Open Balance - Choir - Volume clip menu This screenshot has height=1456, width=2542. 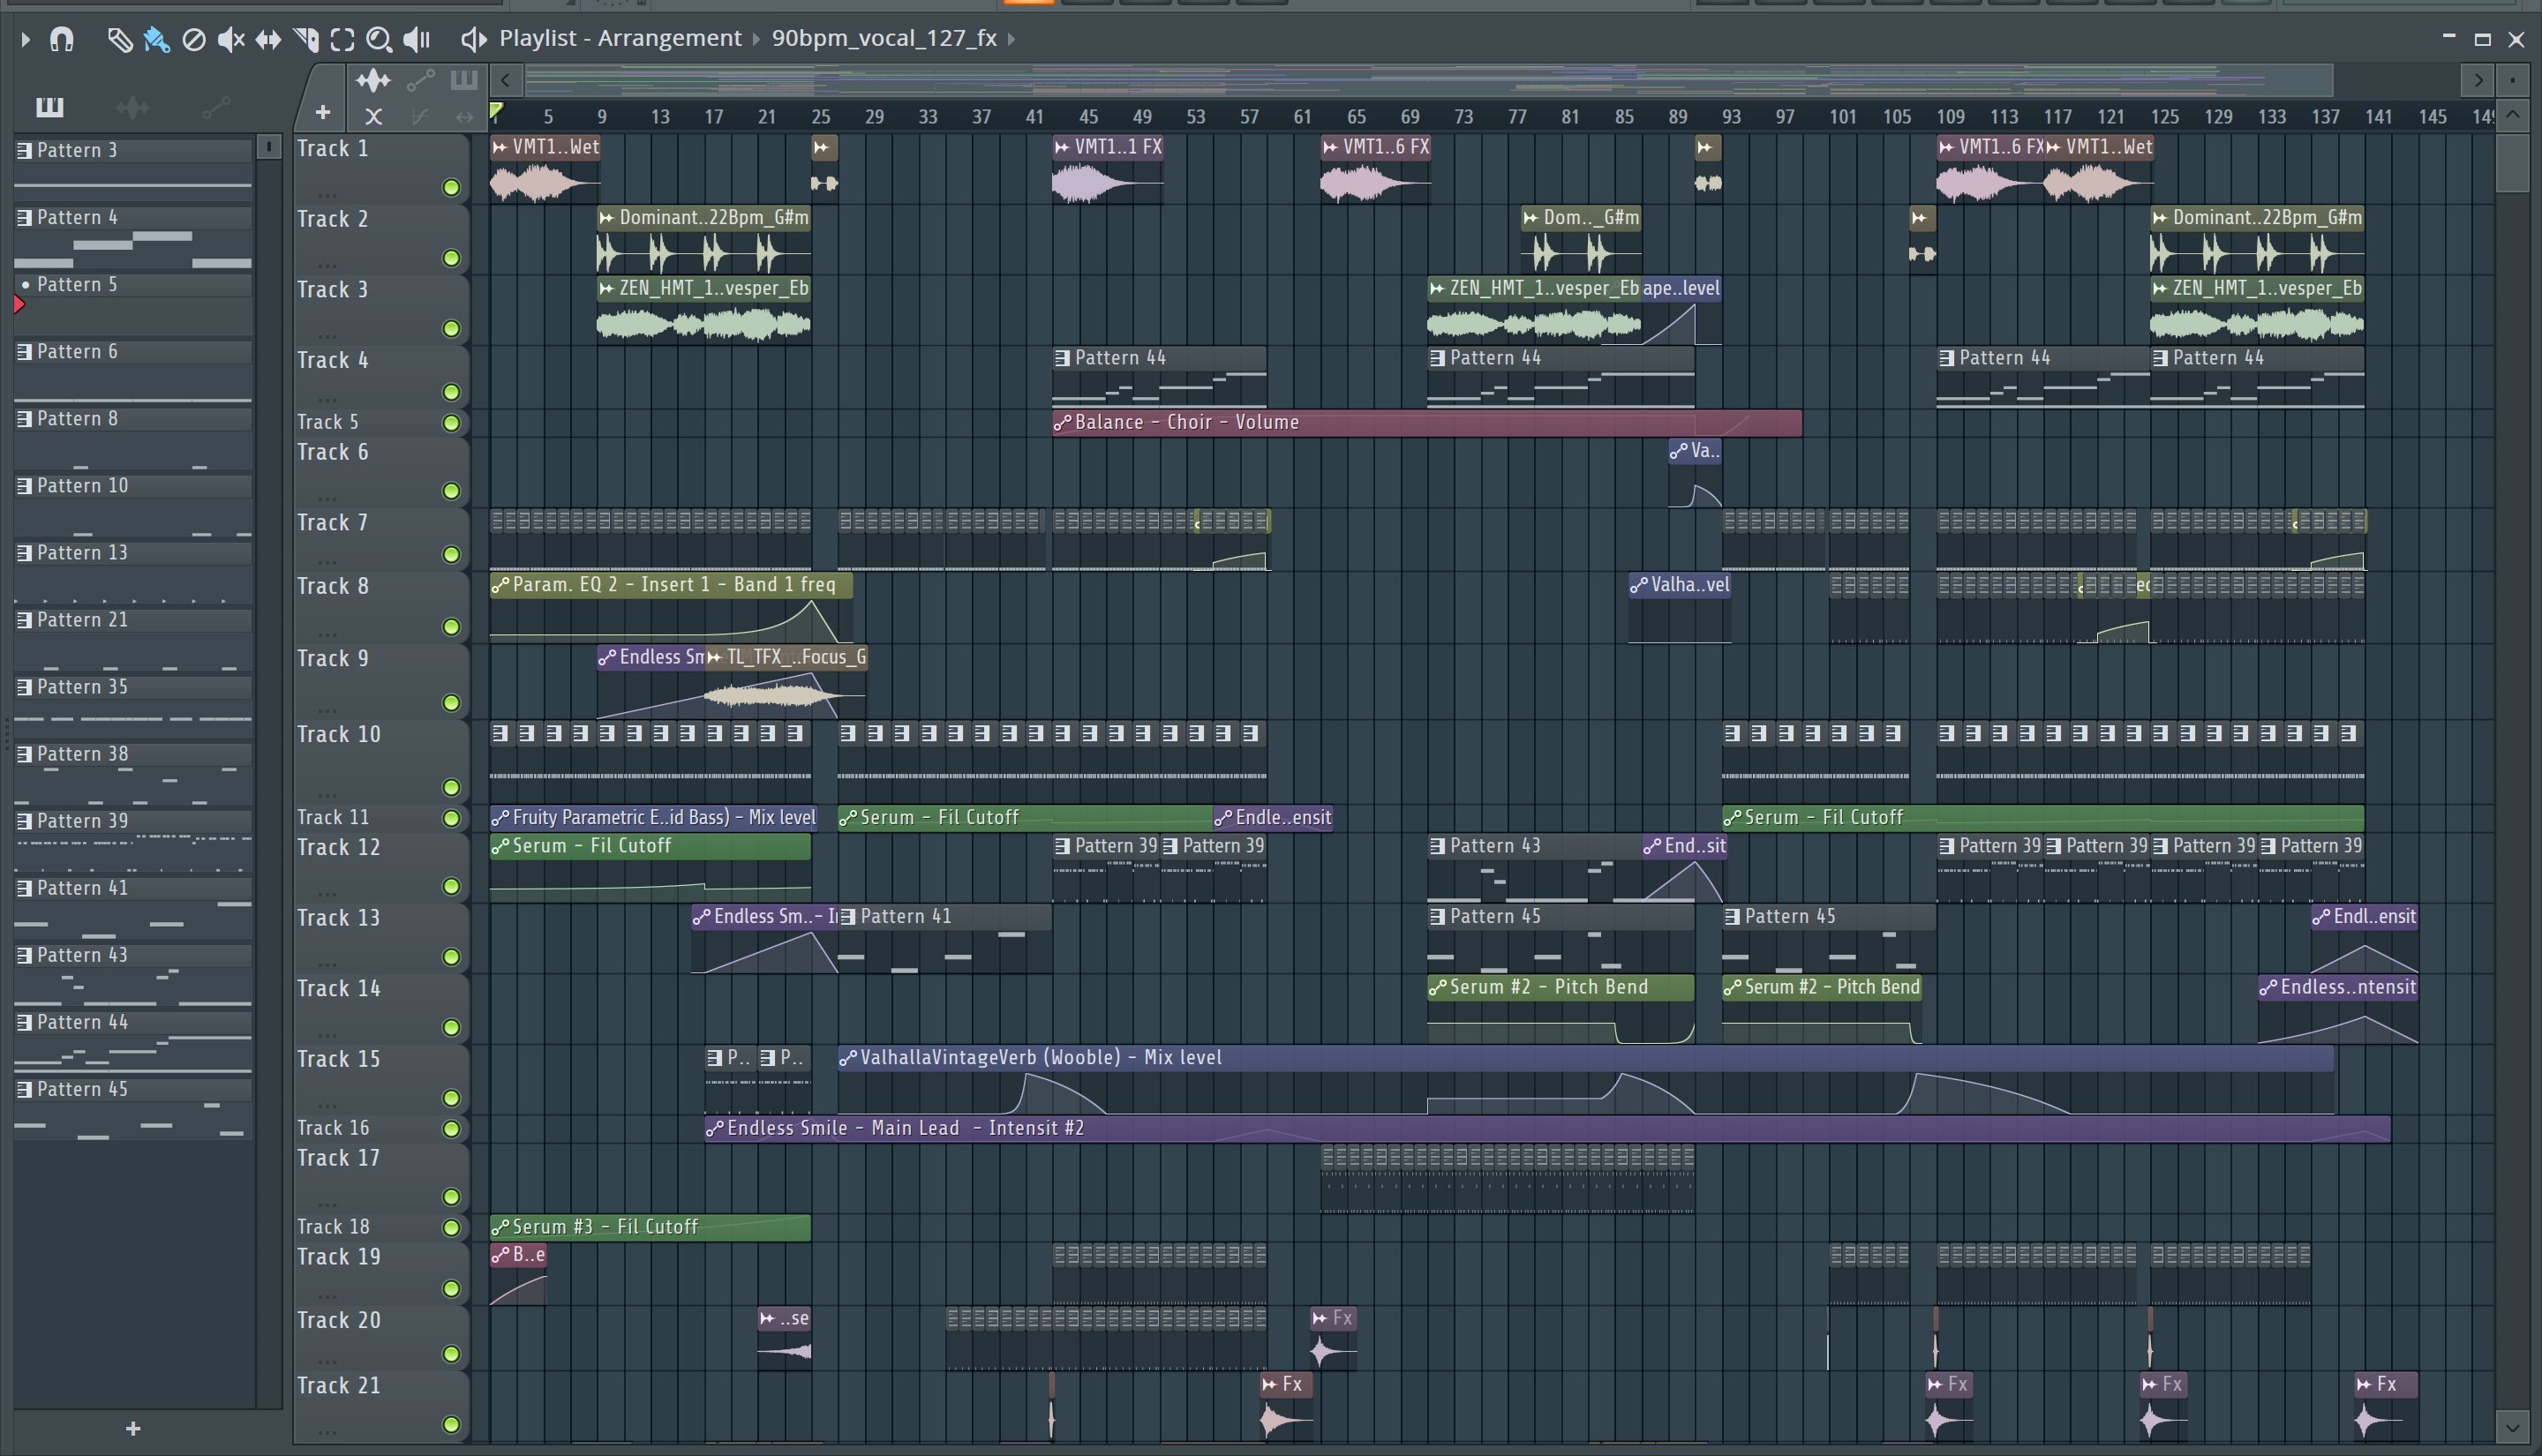[x=1062, y=423]
